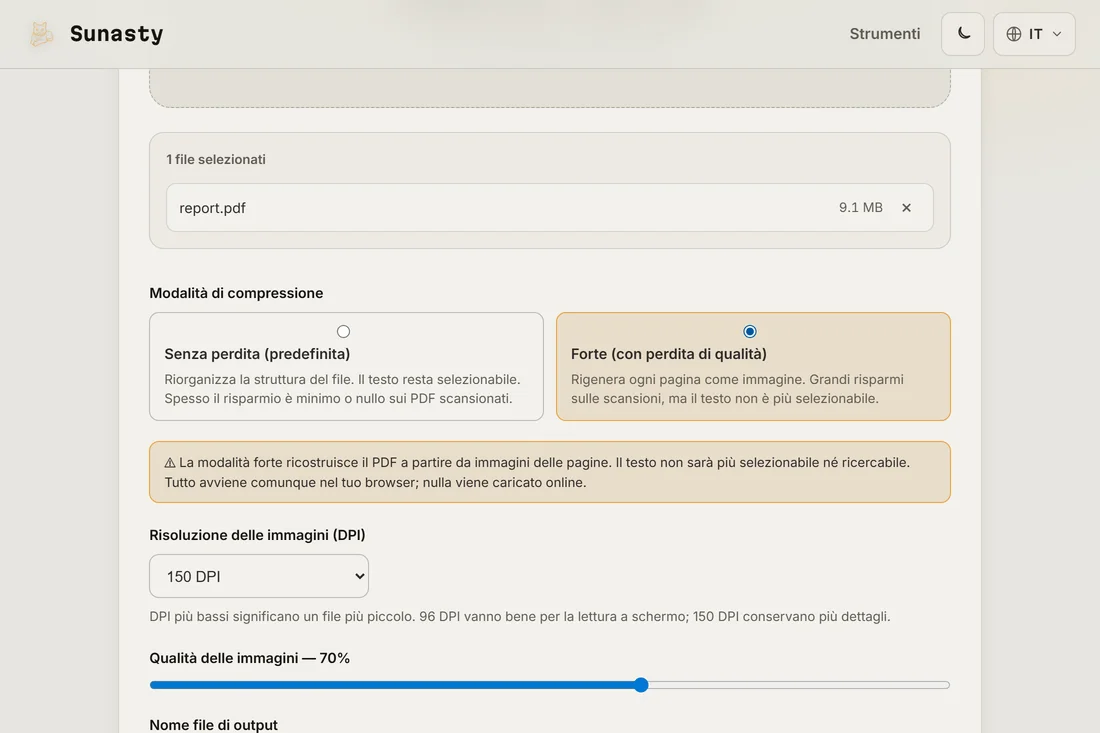This screenshot has width=1100, height=733.
Task: Click the 9.1 MB file size
Action: coord(861,208)
